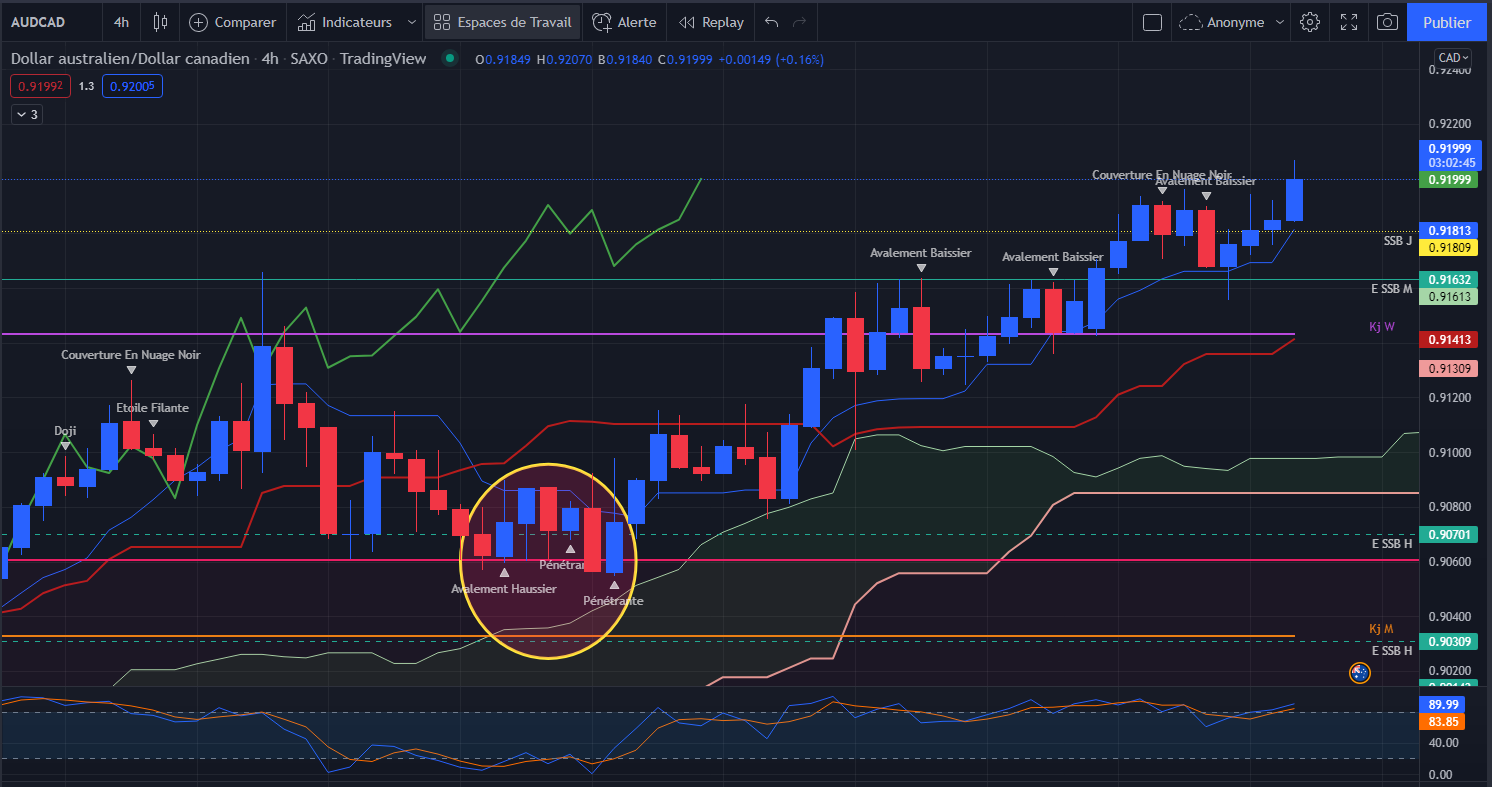Click the green market status dot
The image size is (1492, 787).
click(450, 58)
